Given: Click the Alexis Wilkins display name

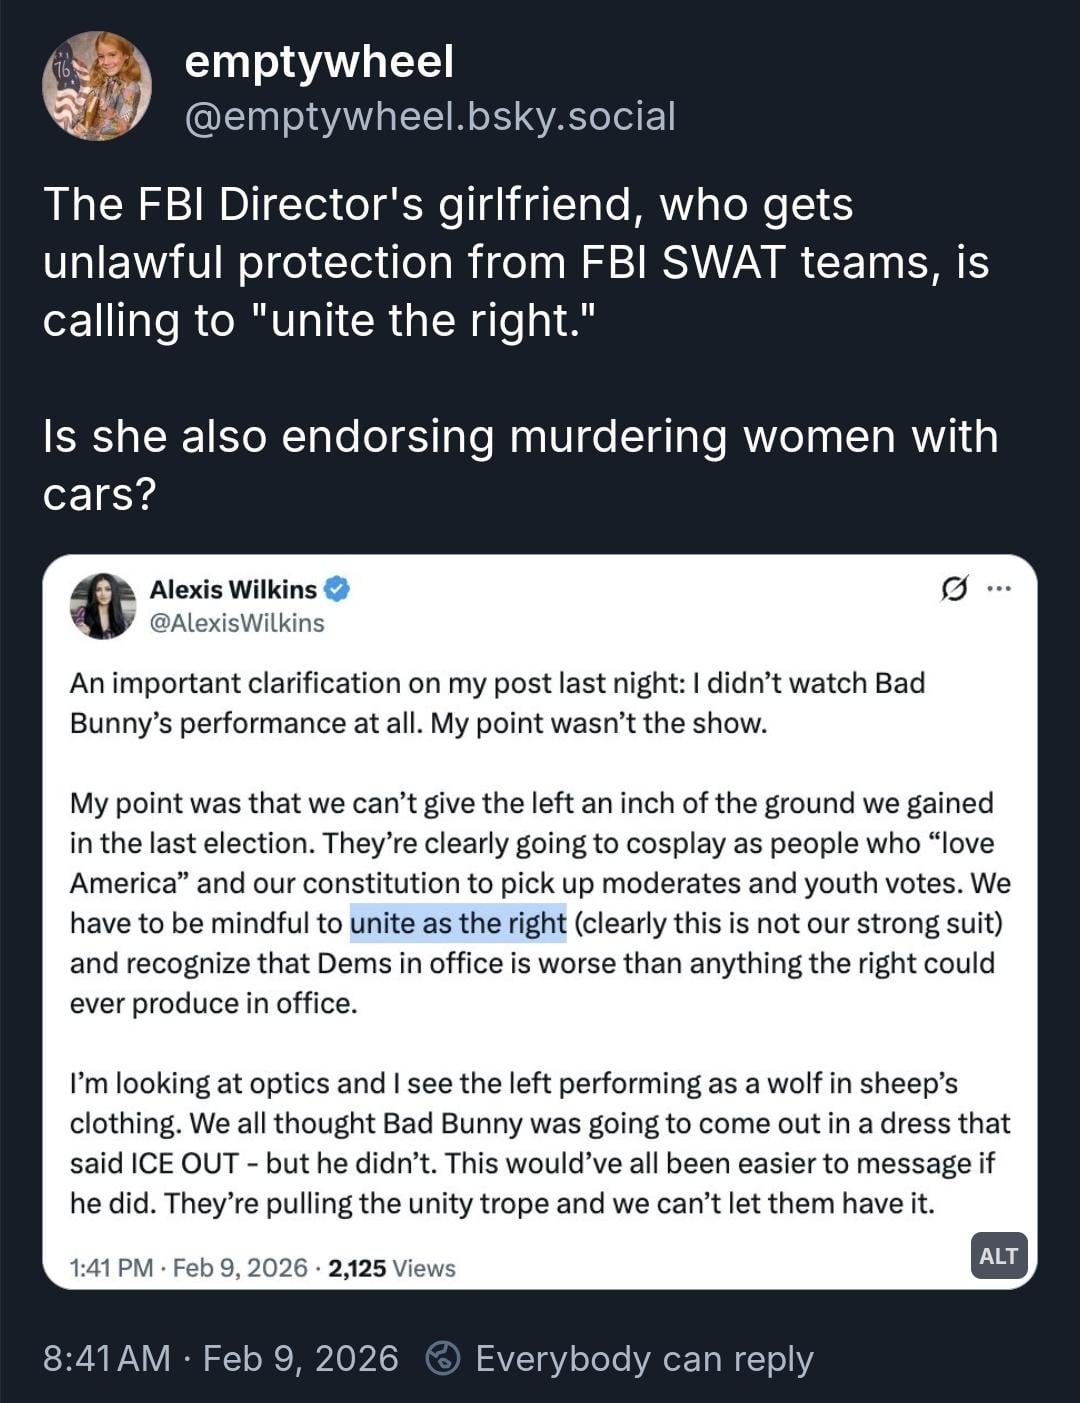Looking at the screenshot, I should (233, 589).
